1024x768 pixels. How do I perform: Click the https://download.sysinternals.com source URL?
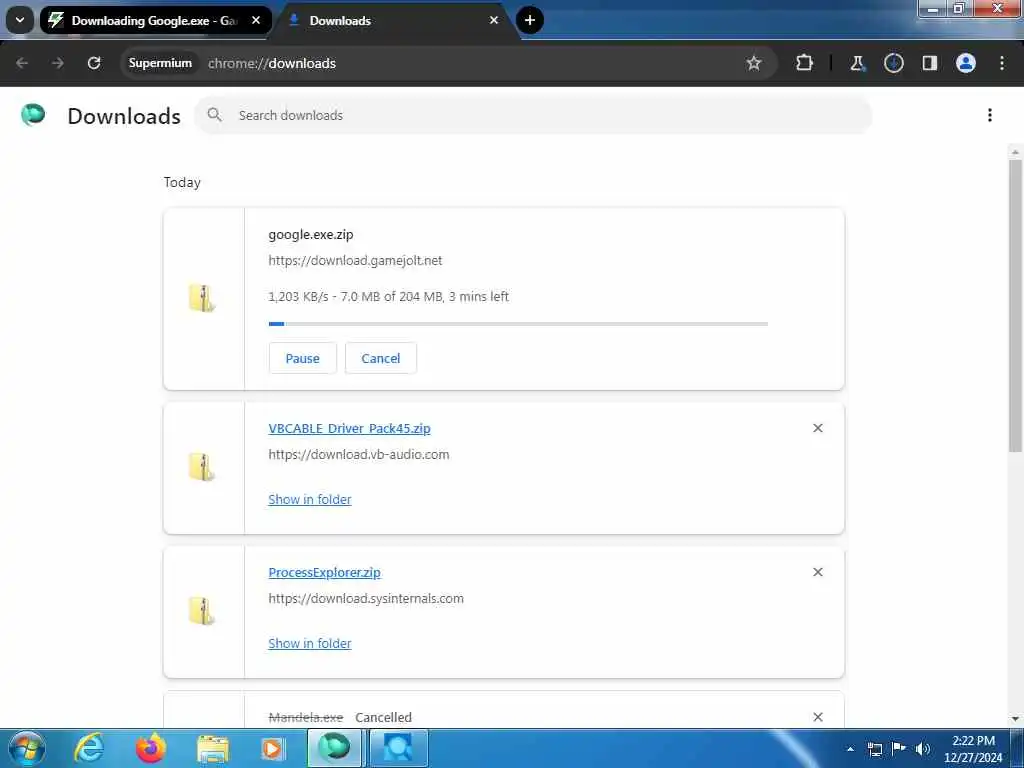coord(366,598)
